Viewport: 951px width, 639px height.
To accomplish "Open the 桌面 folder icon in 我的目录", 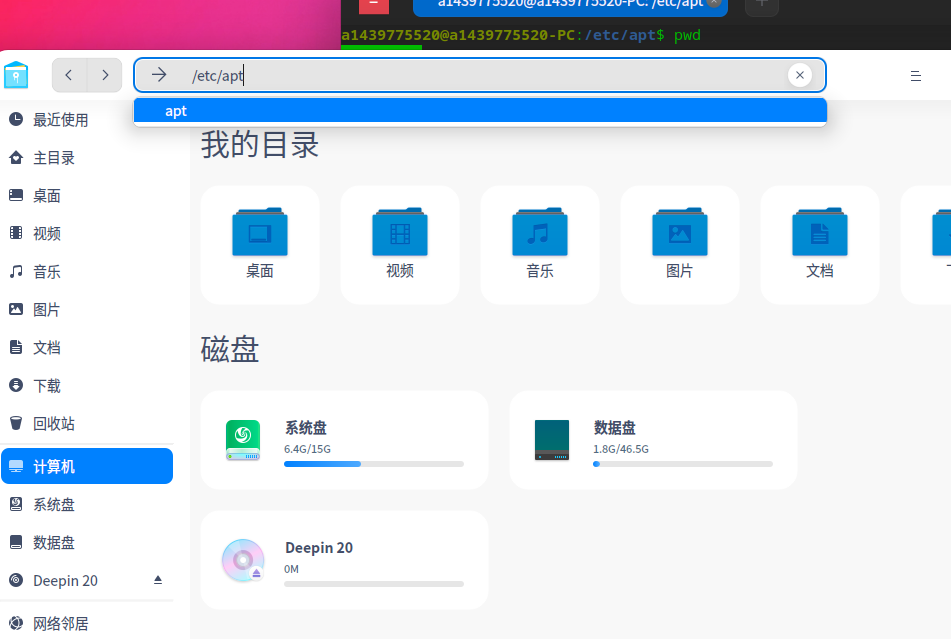I will point(260,232).
